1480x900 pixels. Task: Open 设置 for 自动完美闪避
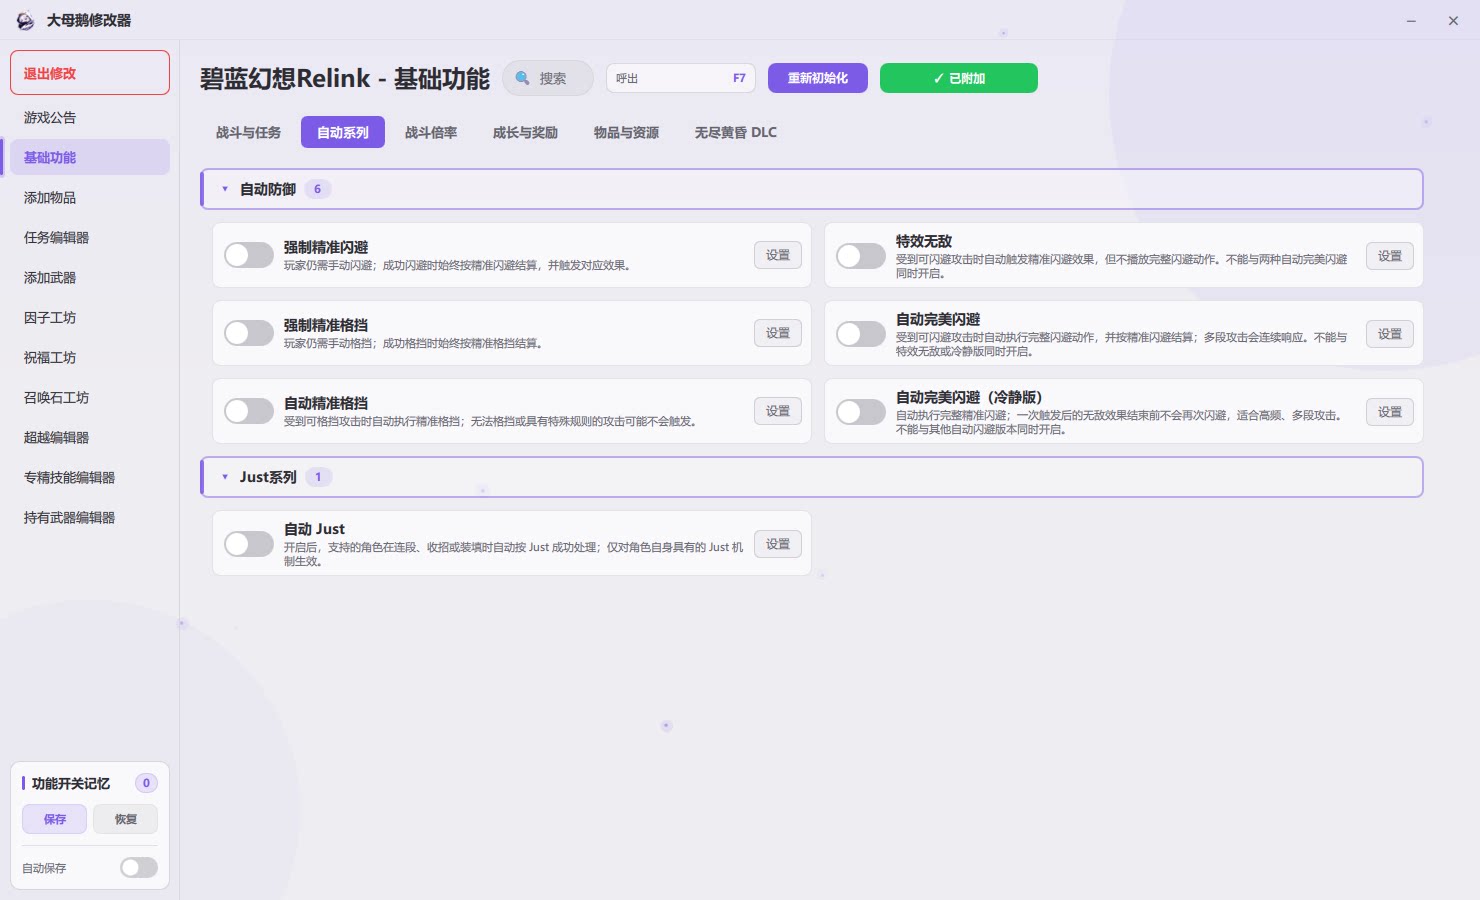coord(1390,334)
